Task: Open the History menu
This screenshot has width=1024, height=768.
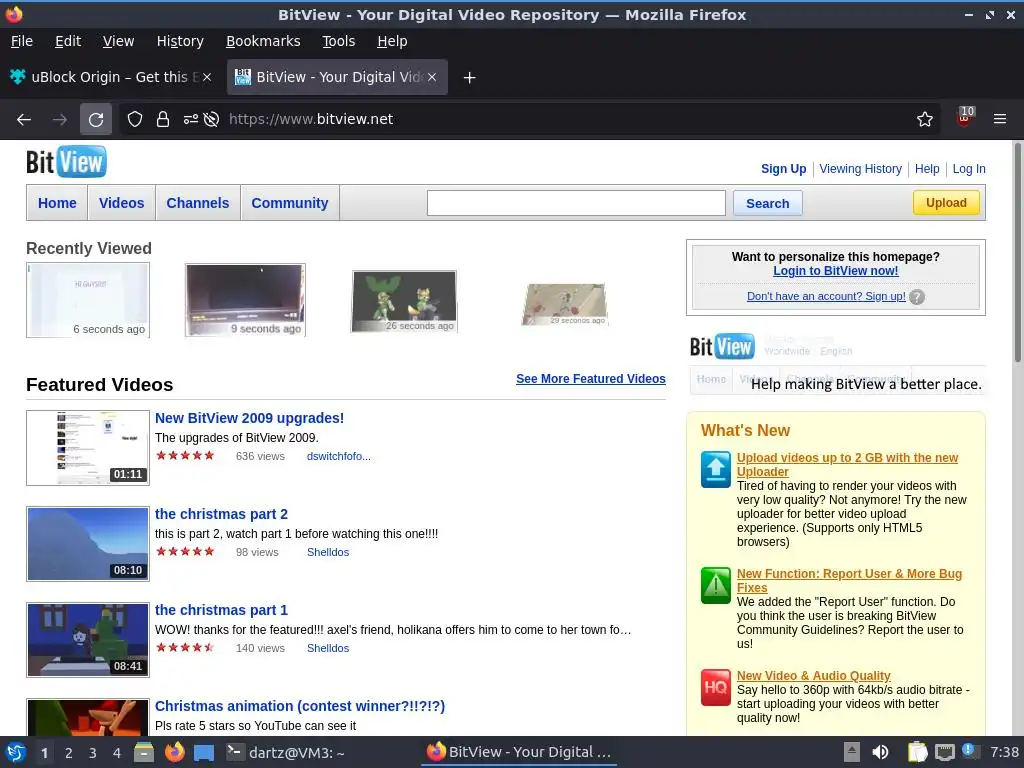Action: 180,41
